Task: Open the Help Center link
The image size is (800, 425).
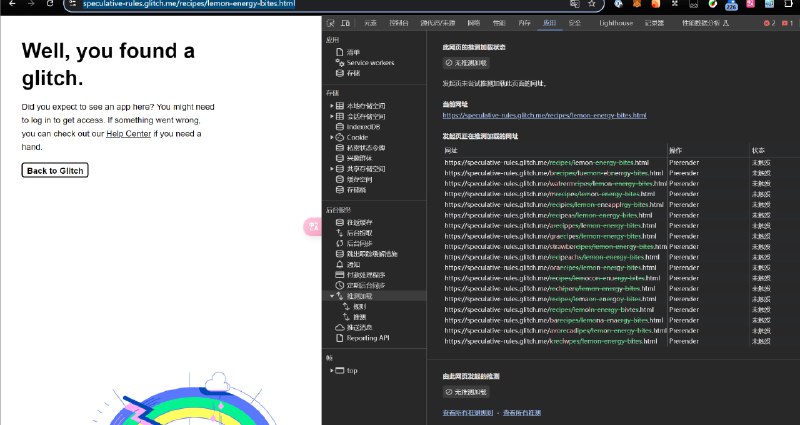Action: (x=129, y=134)
